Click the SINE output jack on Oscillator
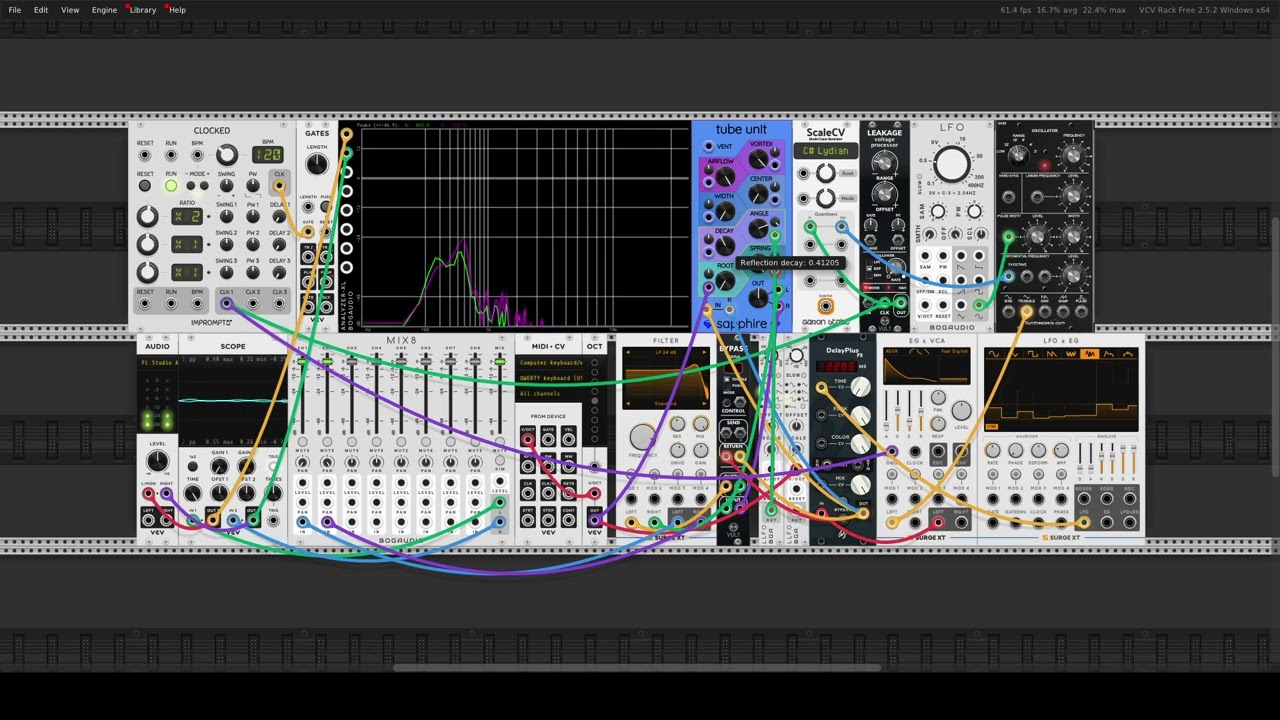Viewport: 1280px width, 720px height. click(1008, 312)
